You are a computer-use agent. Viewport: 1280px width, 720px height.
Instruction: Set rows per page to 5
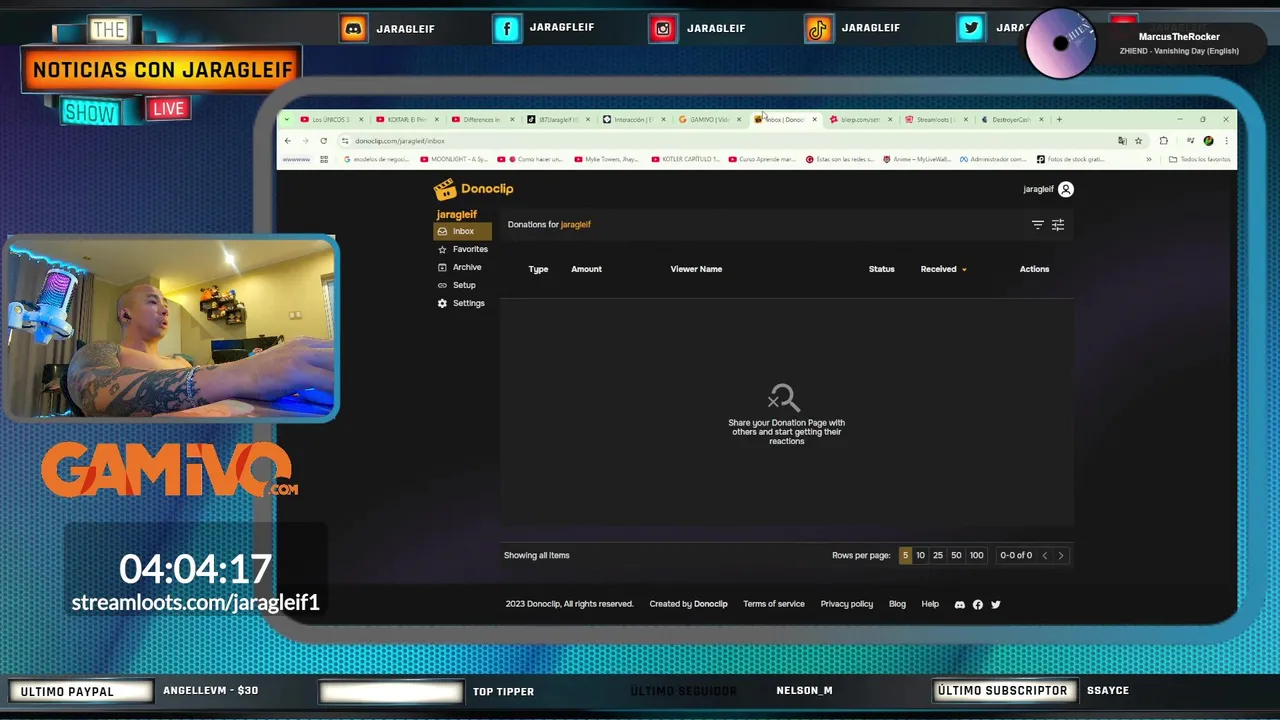click(x=905, y=555)
